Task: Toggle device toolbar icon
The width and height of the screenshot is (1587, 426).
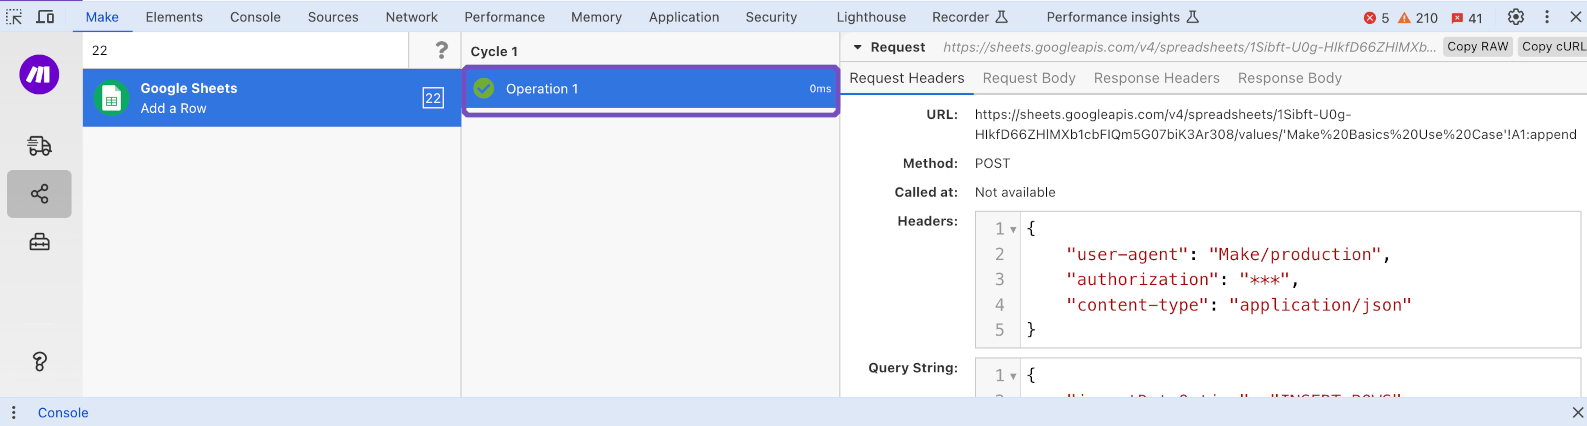Action: click(x=45, y=17)
